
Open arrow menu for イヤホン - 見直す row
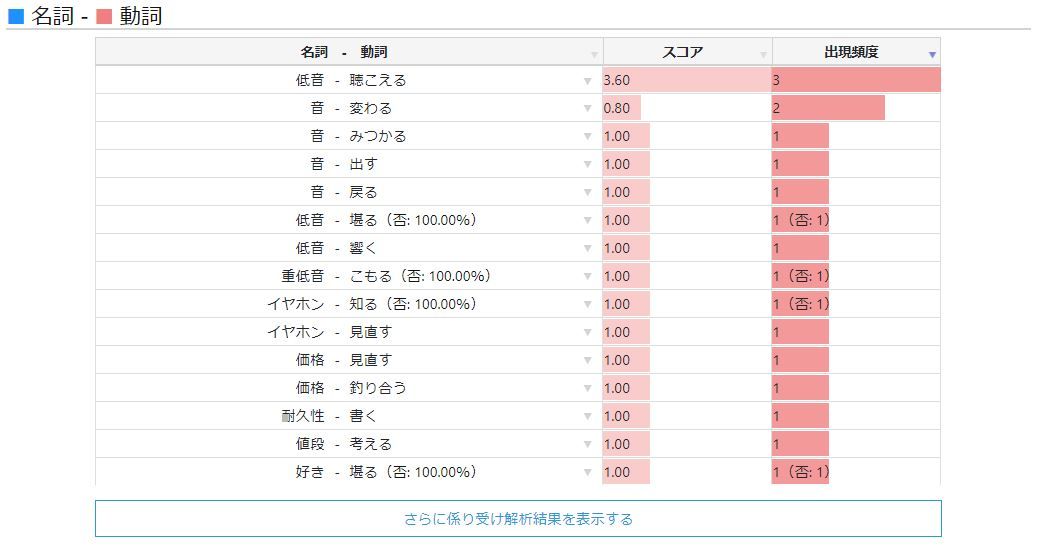(x=588, y=333)
